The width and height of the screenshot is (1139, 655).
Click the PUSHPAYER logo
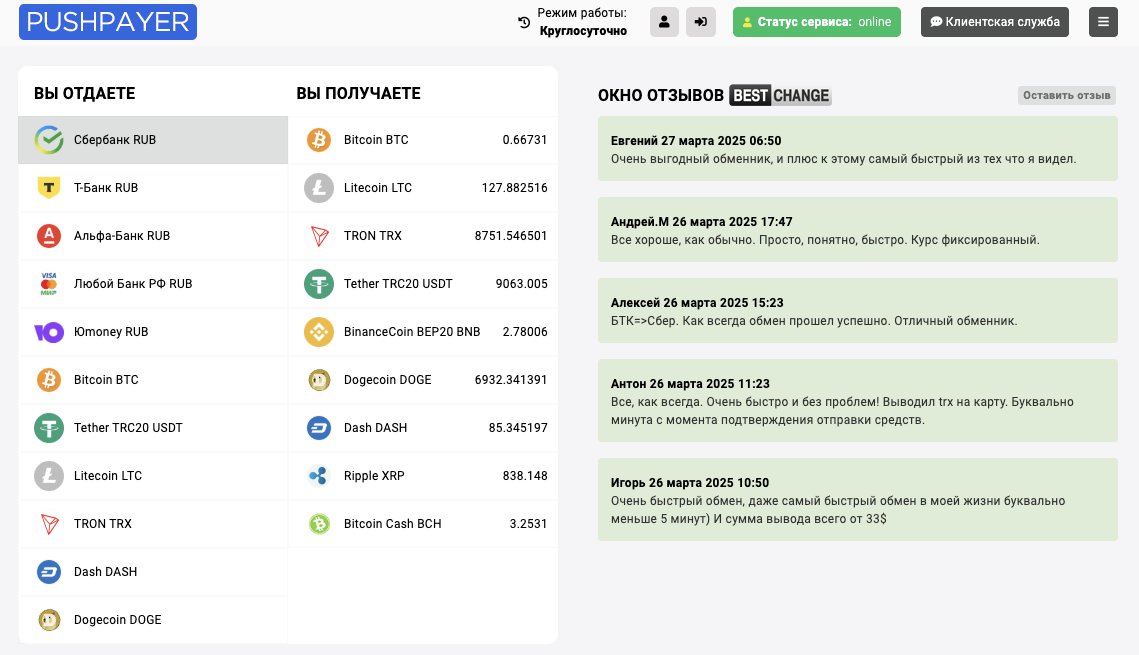click(108, 22)
